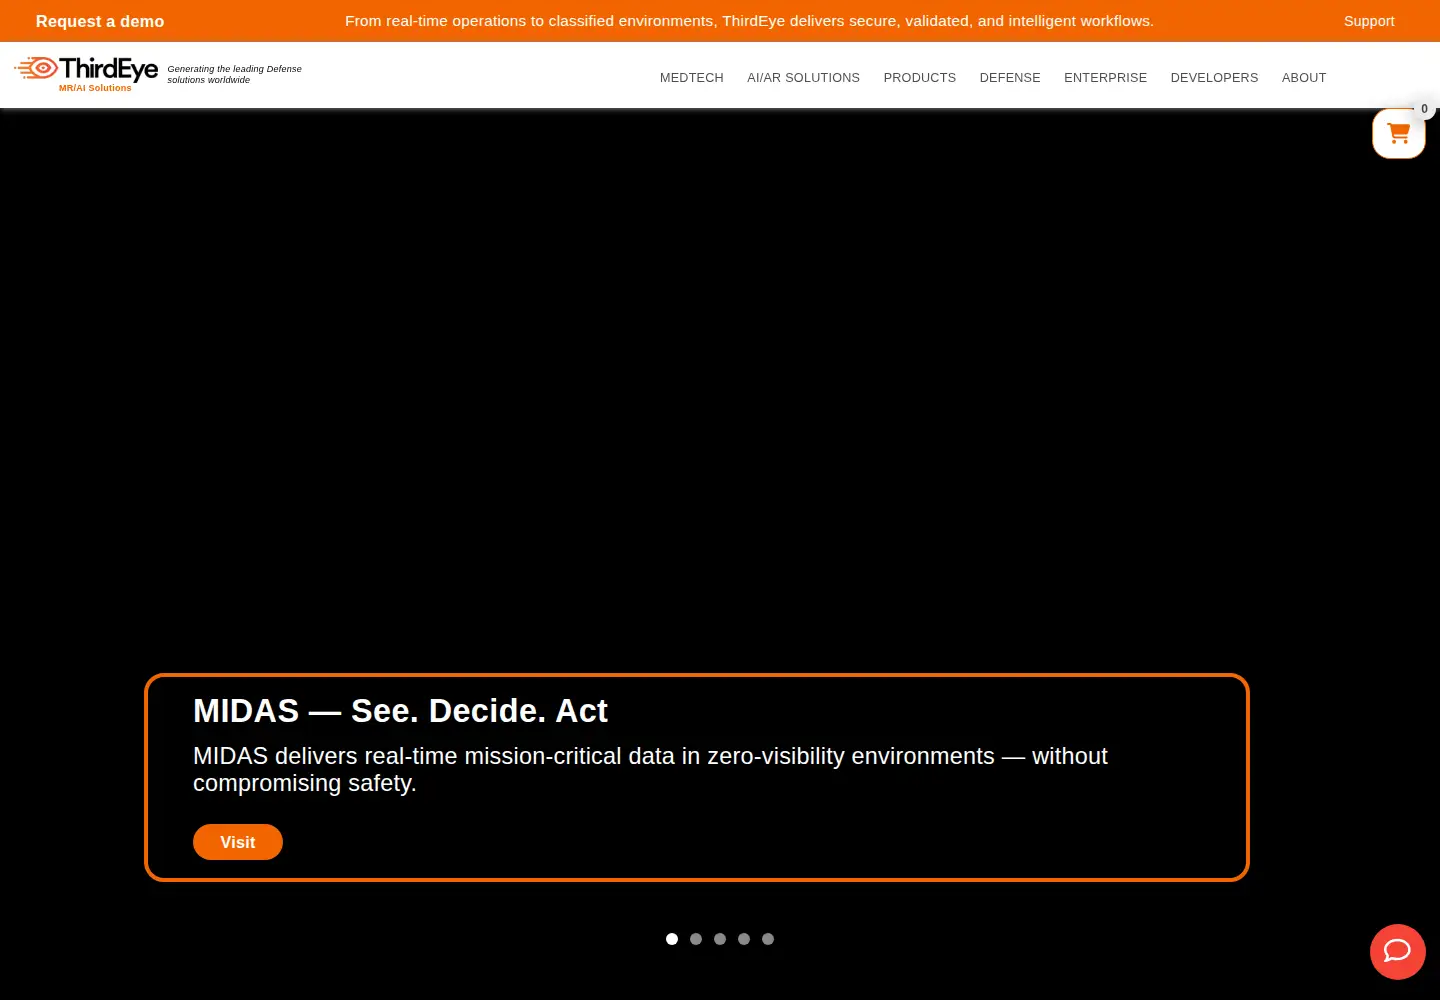Click the cart item count badge

pyautogui.click(x=1424, y=109)
